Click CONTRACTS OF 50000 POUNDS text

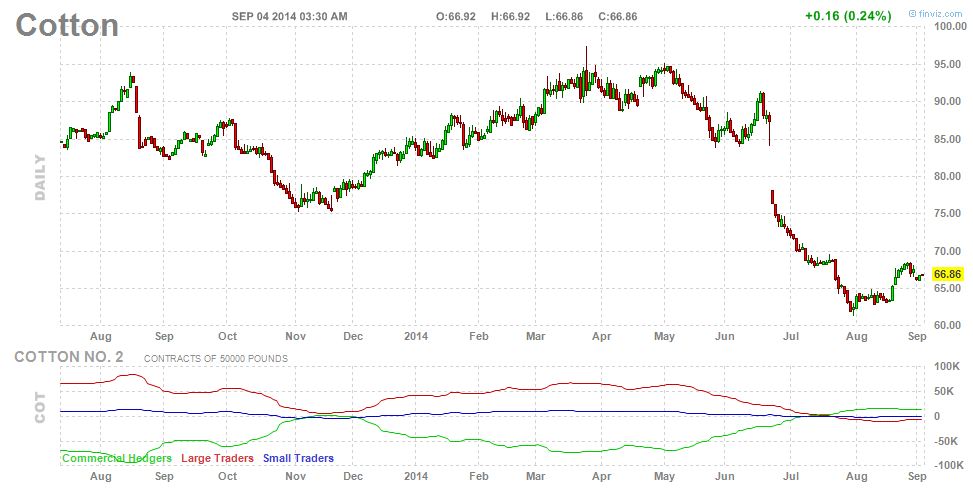pyautogui.click(x=215, y=358)
